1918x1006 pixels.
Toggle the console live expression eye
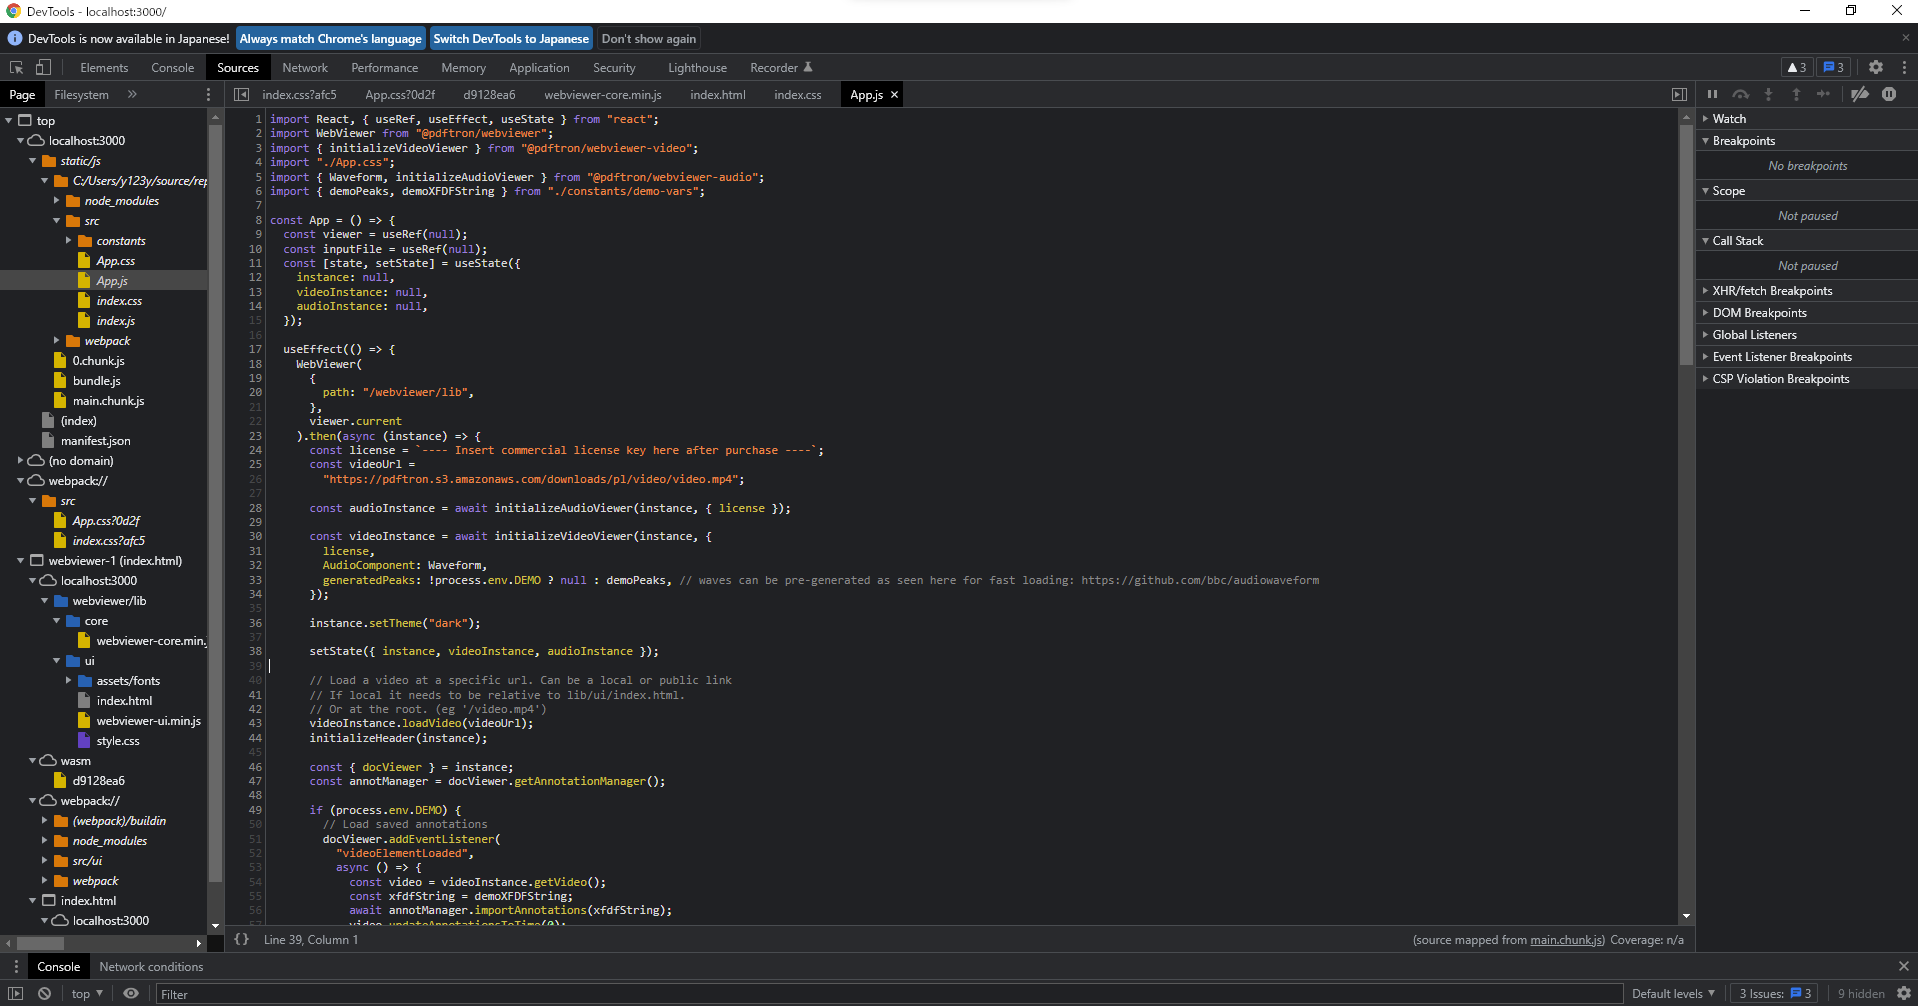click(131, 993)
